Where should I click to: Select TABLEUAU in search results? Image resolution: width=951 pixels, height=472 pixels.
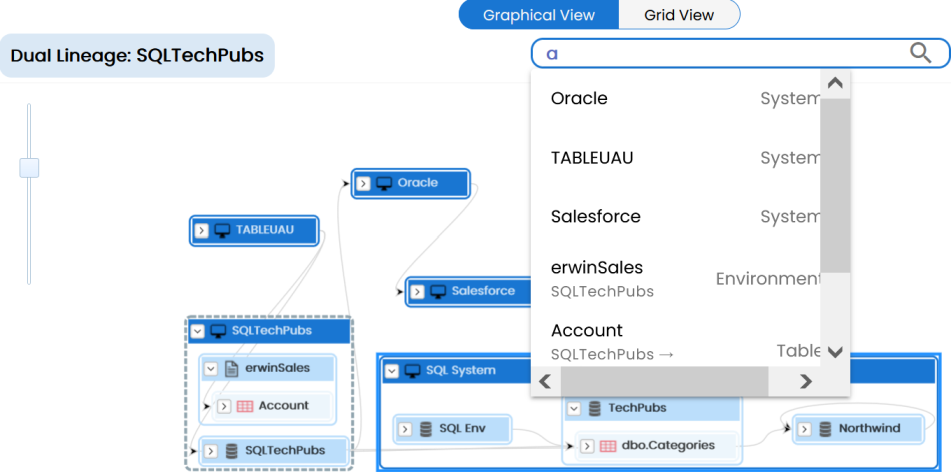(x=676, y=158)
